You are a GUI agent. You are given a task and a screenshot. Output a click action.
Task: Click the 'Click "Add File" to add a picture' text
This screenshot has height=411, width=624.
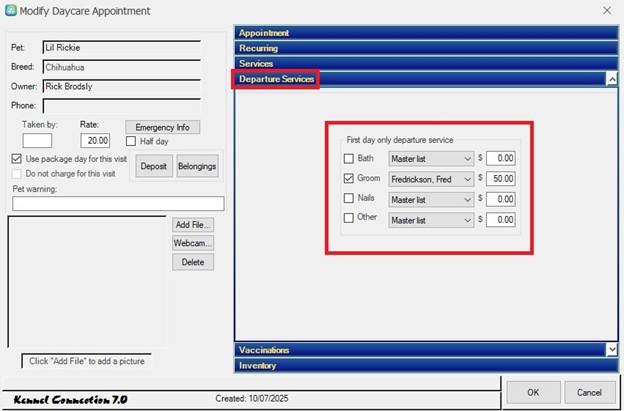pyautogui.click(x=87, y=361)
